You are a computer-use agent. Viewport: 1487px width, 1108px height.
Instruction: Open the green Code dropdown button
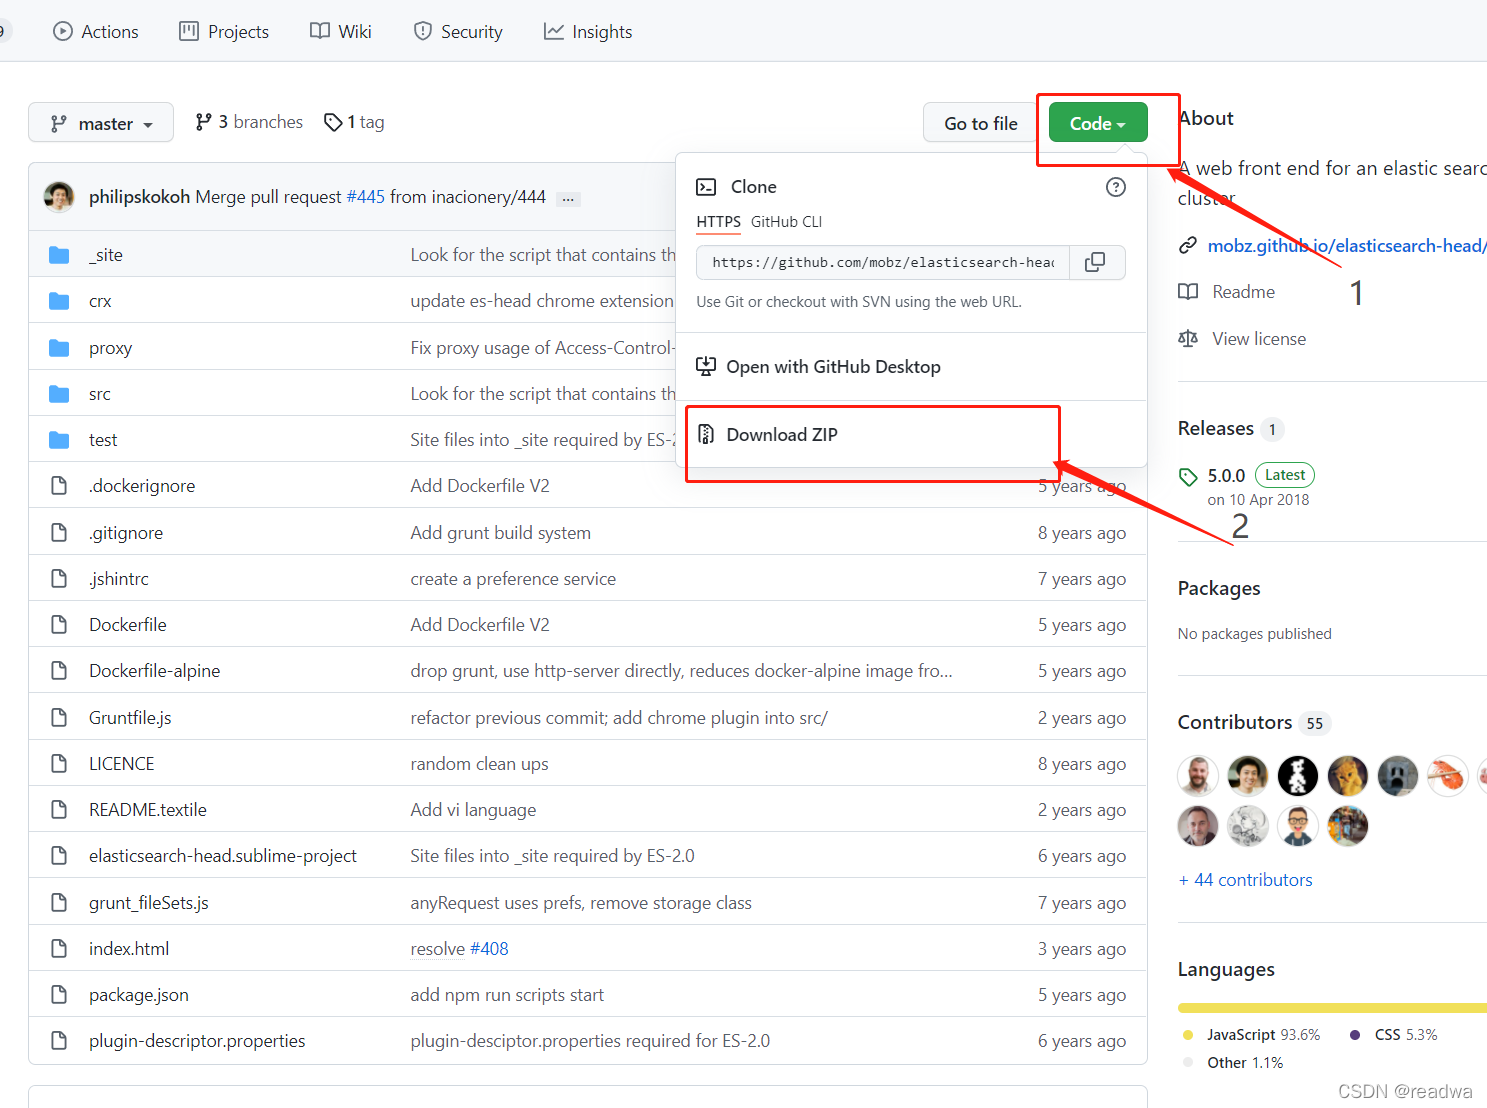click(x=1097, y=123)
